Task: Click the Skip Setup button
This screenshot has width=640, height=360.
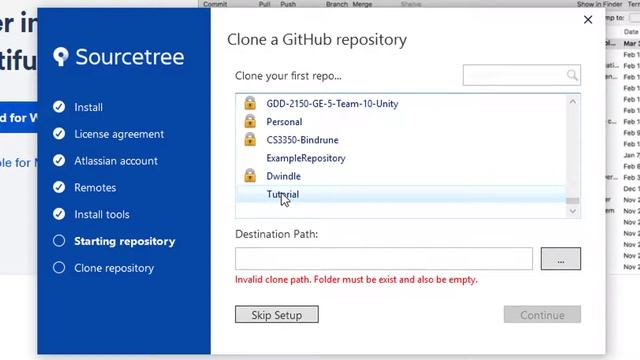Action: [277, 315]
